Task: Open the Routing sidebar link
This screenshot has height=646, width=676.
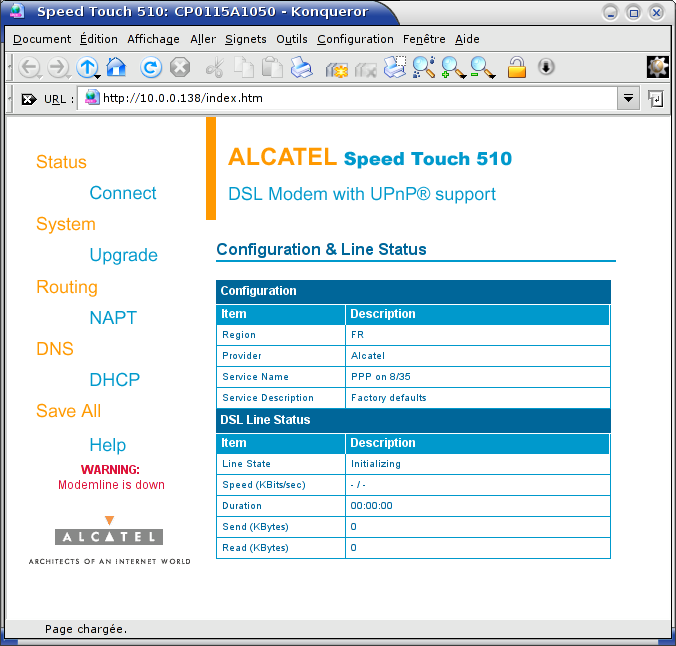Action: pos(67,287)
